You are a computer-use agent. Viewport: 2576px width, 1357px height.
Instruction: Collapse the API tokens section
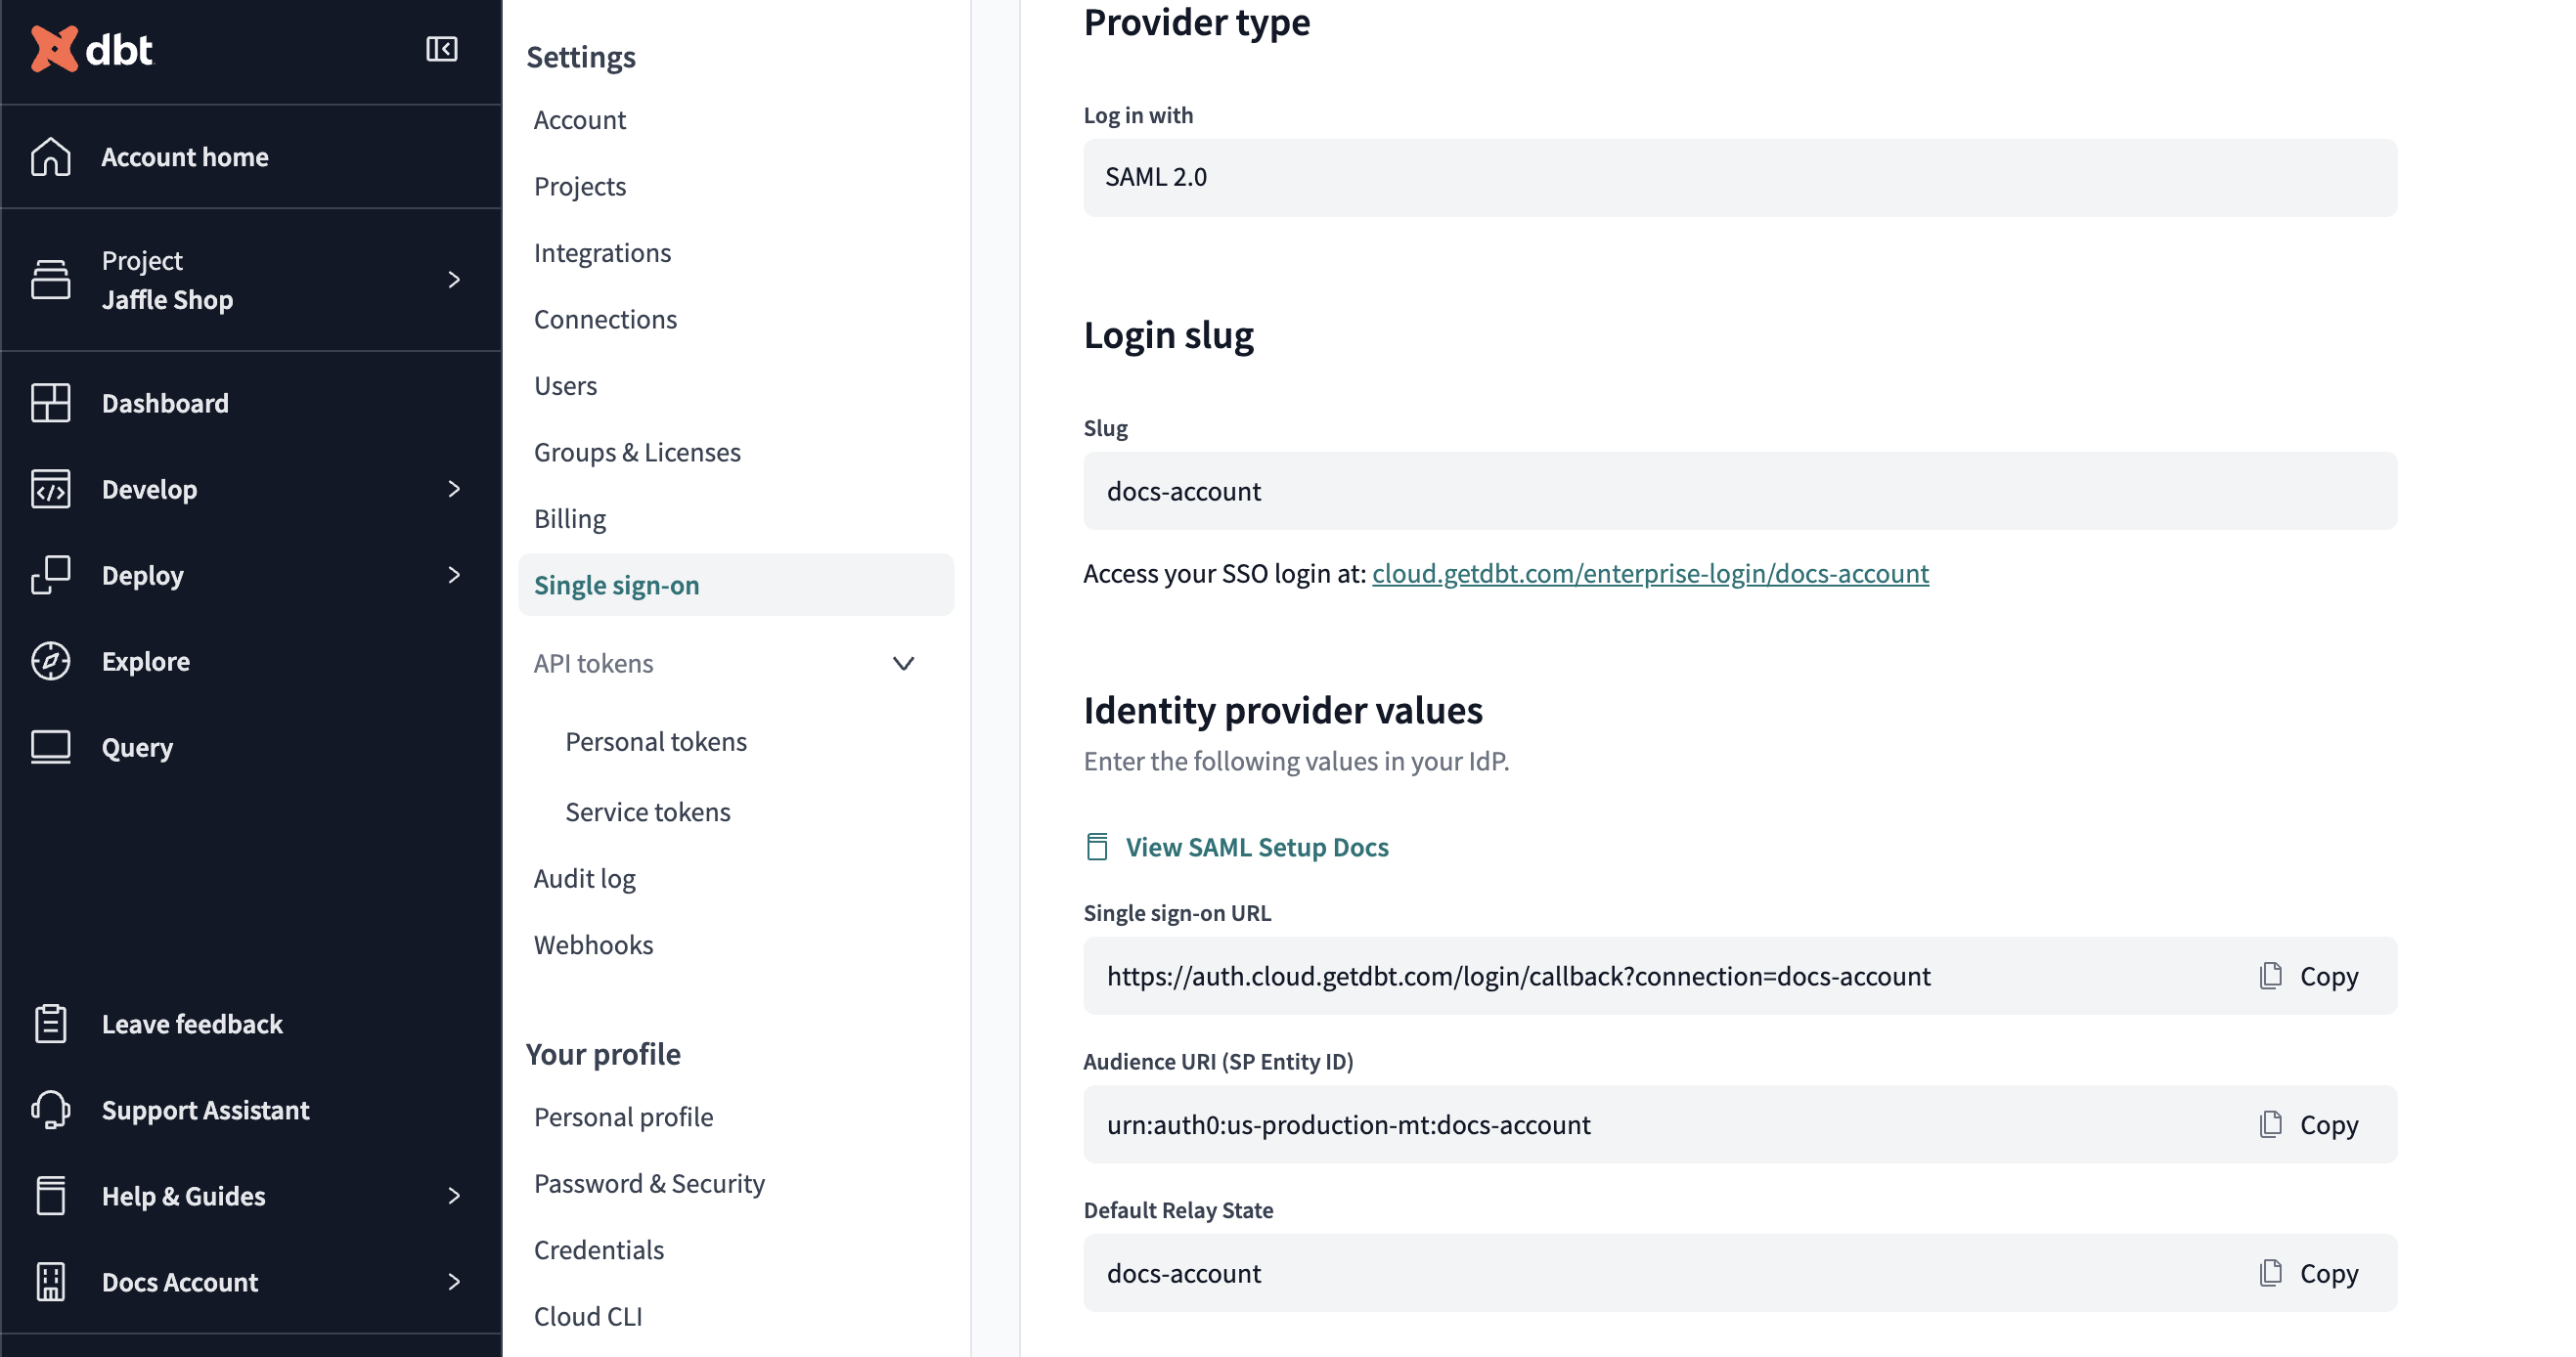[903, 663]
